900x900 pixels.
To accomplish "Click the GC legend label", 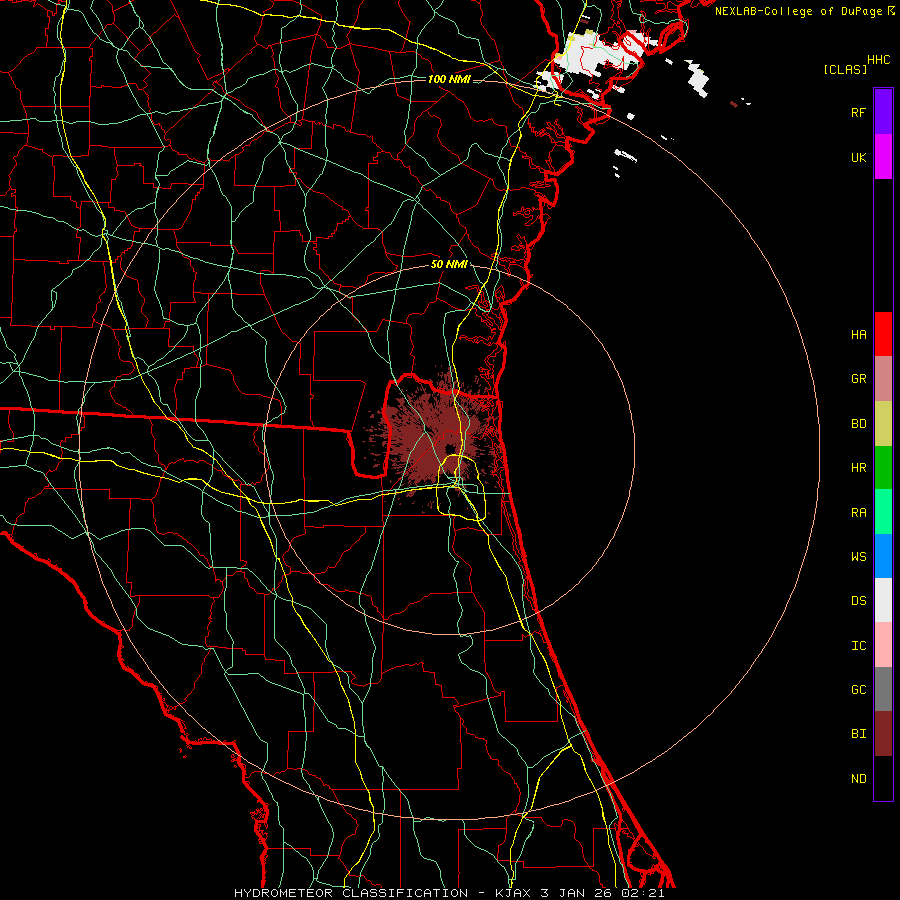I will [x=858, y=690].
